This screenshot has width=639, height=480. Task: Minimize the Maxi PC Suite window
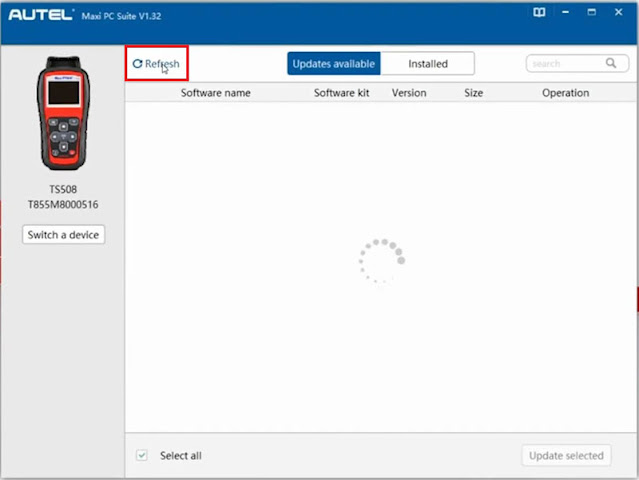click(565, 12)
